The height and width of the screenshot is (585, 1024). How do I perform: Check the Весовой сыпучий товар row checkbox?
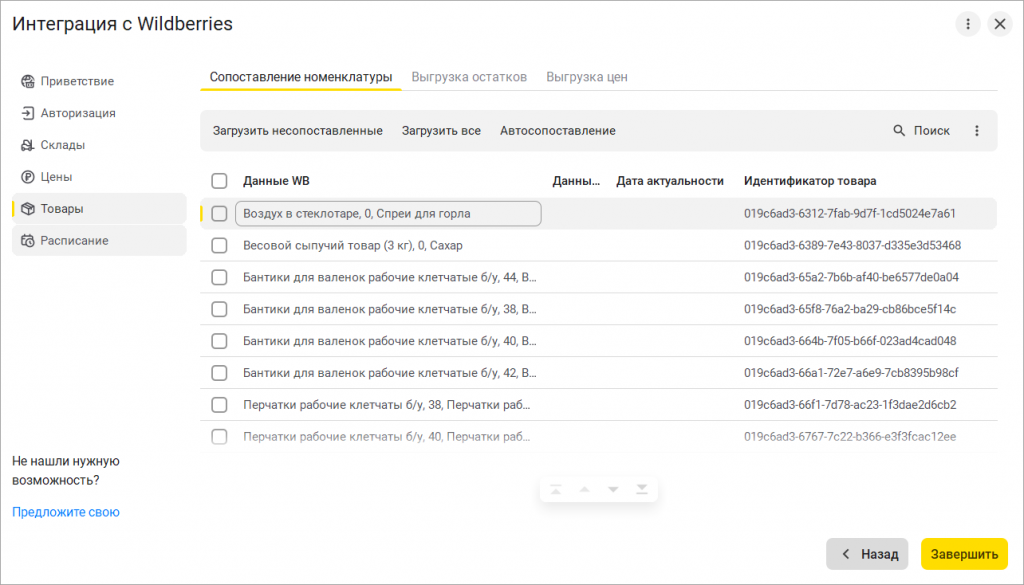[x=219, y=245]
